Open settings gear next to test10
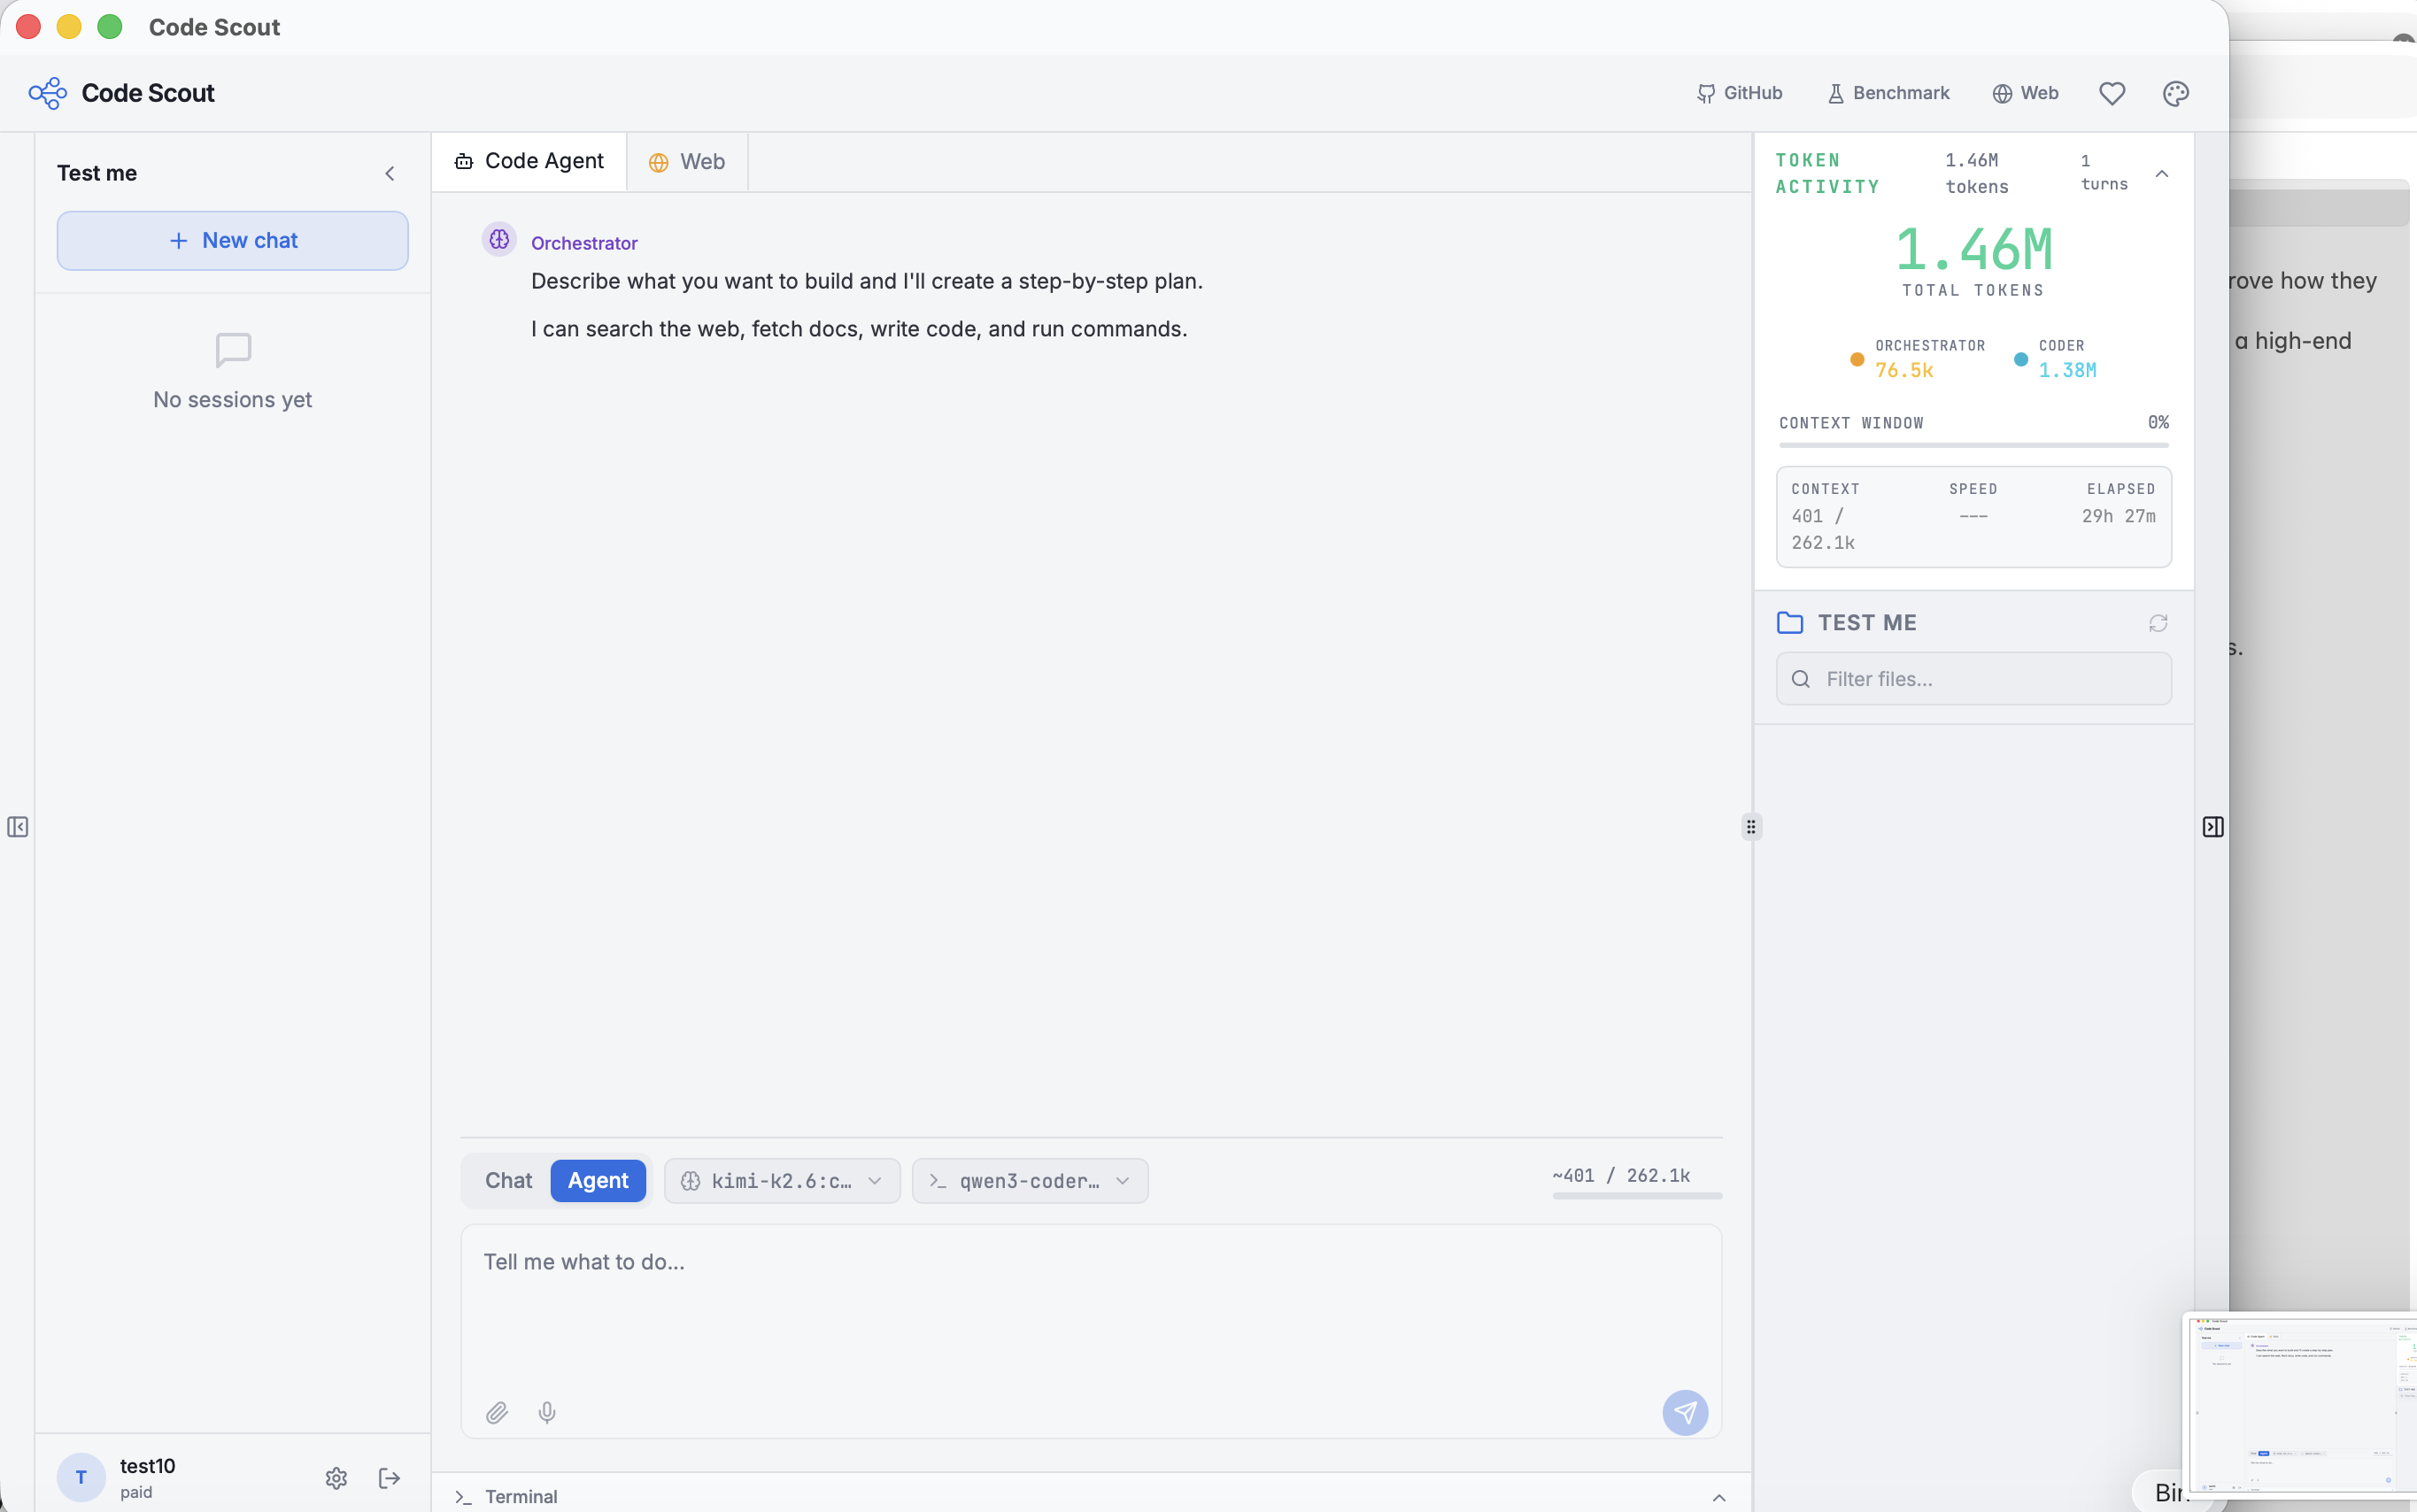 [x=336, y=1478]
